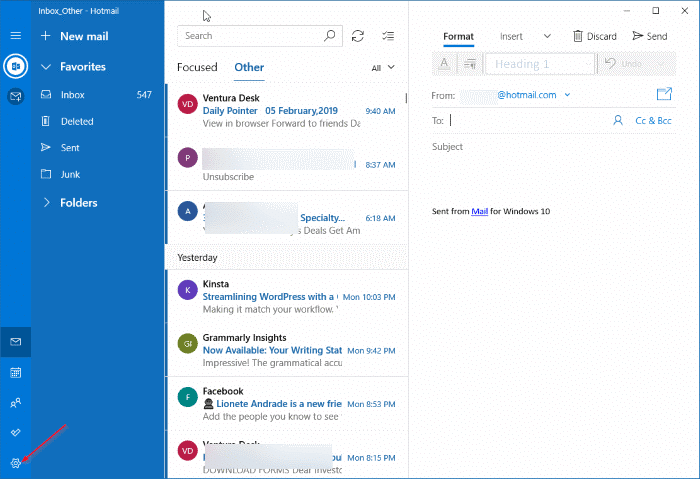Open the Heading 1 style dropdown
Image resolution: width=700 pixels, height=479 pixels.
coord(540,64)
